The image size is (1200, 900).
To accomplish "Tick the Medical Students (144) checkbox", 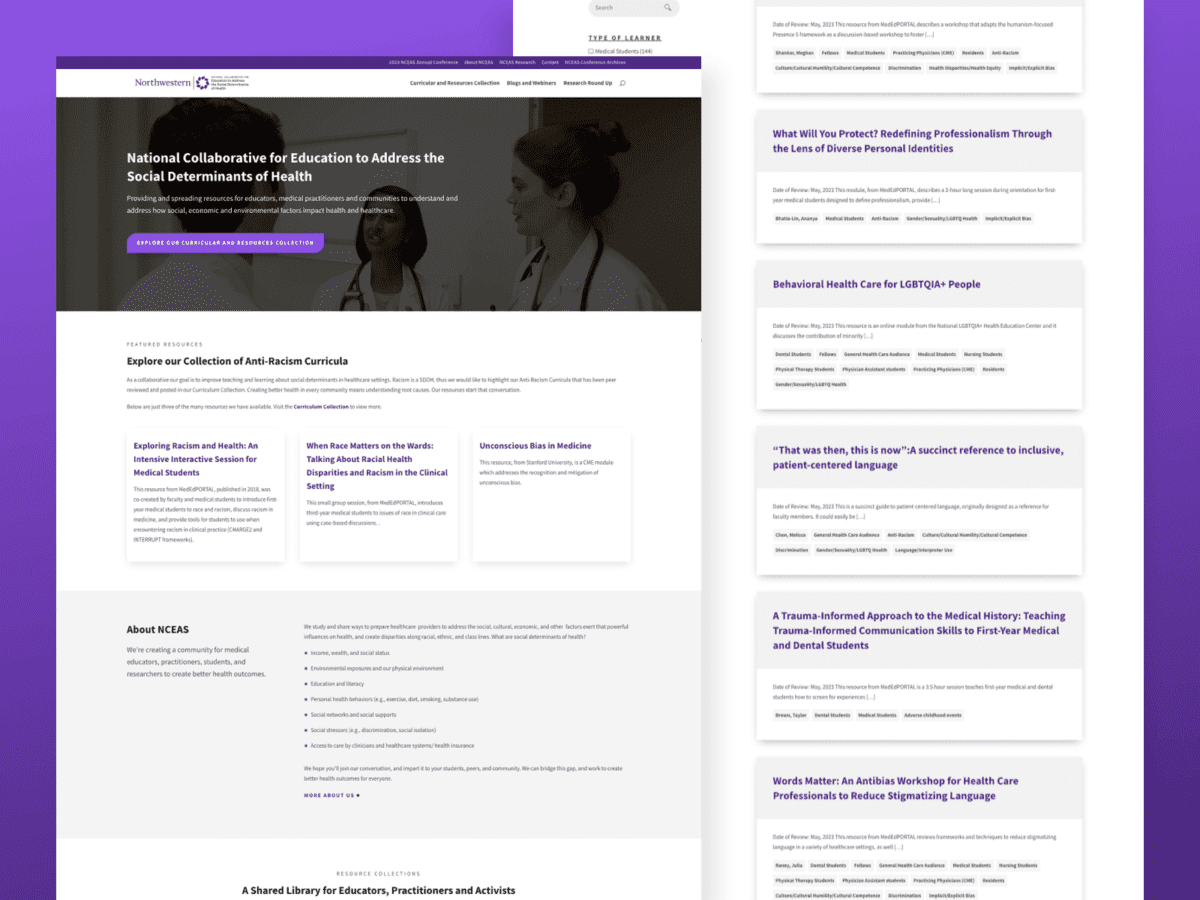I will tap(591, 51).
